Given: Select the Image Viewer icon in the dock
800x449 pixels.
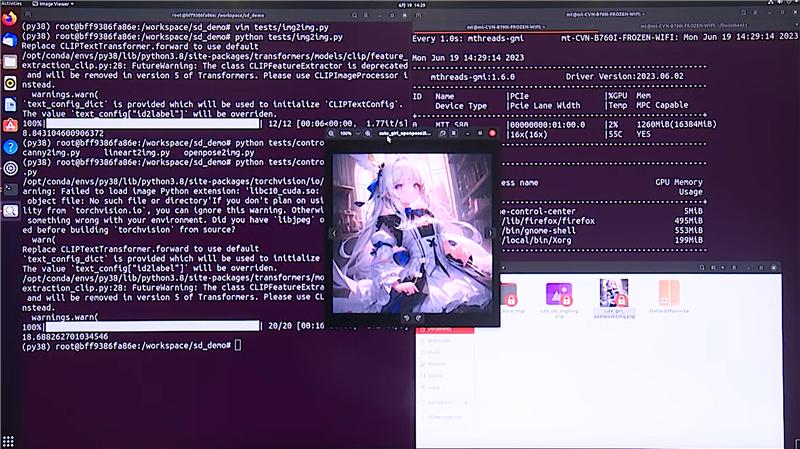Looking at the screenshot, I should pos(10,211).
